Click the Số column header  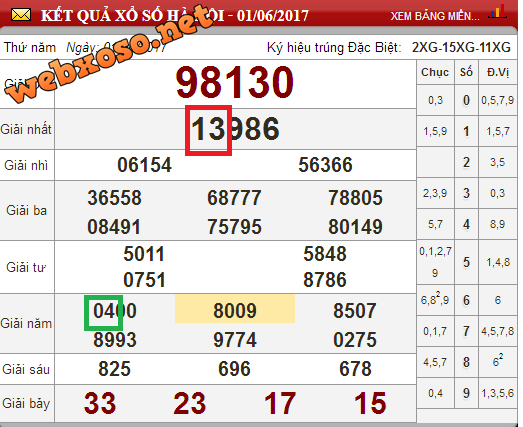click(x=466, y=72)
